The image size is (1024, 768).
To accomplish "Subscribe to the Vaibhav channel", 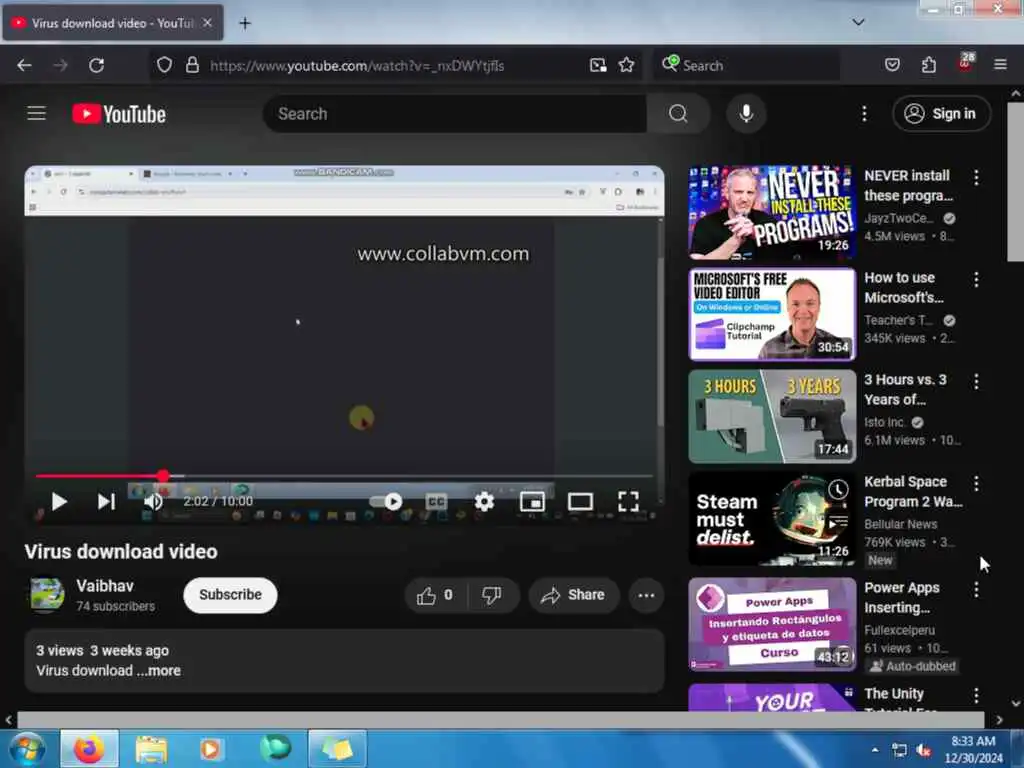I will 230,595.
